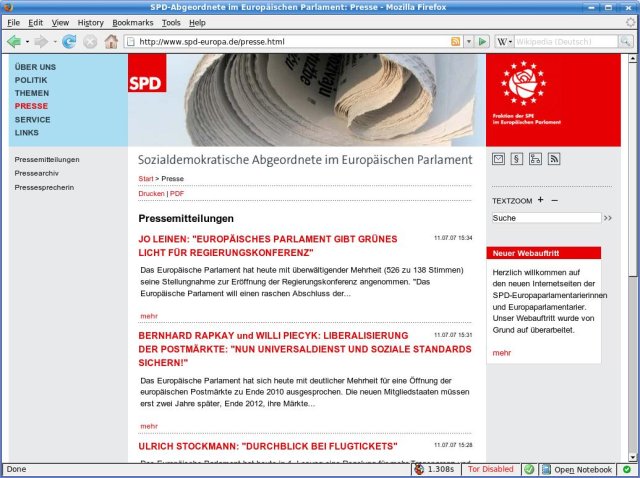
Task: Click the green Go arrow button
Action: tap(482, 41)
